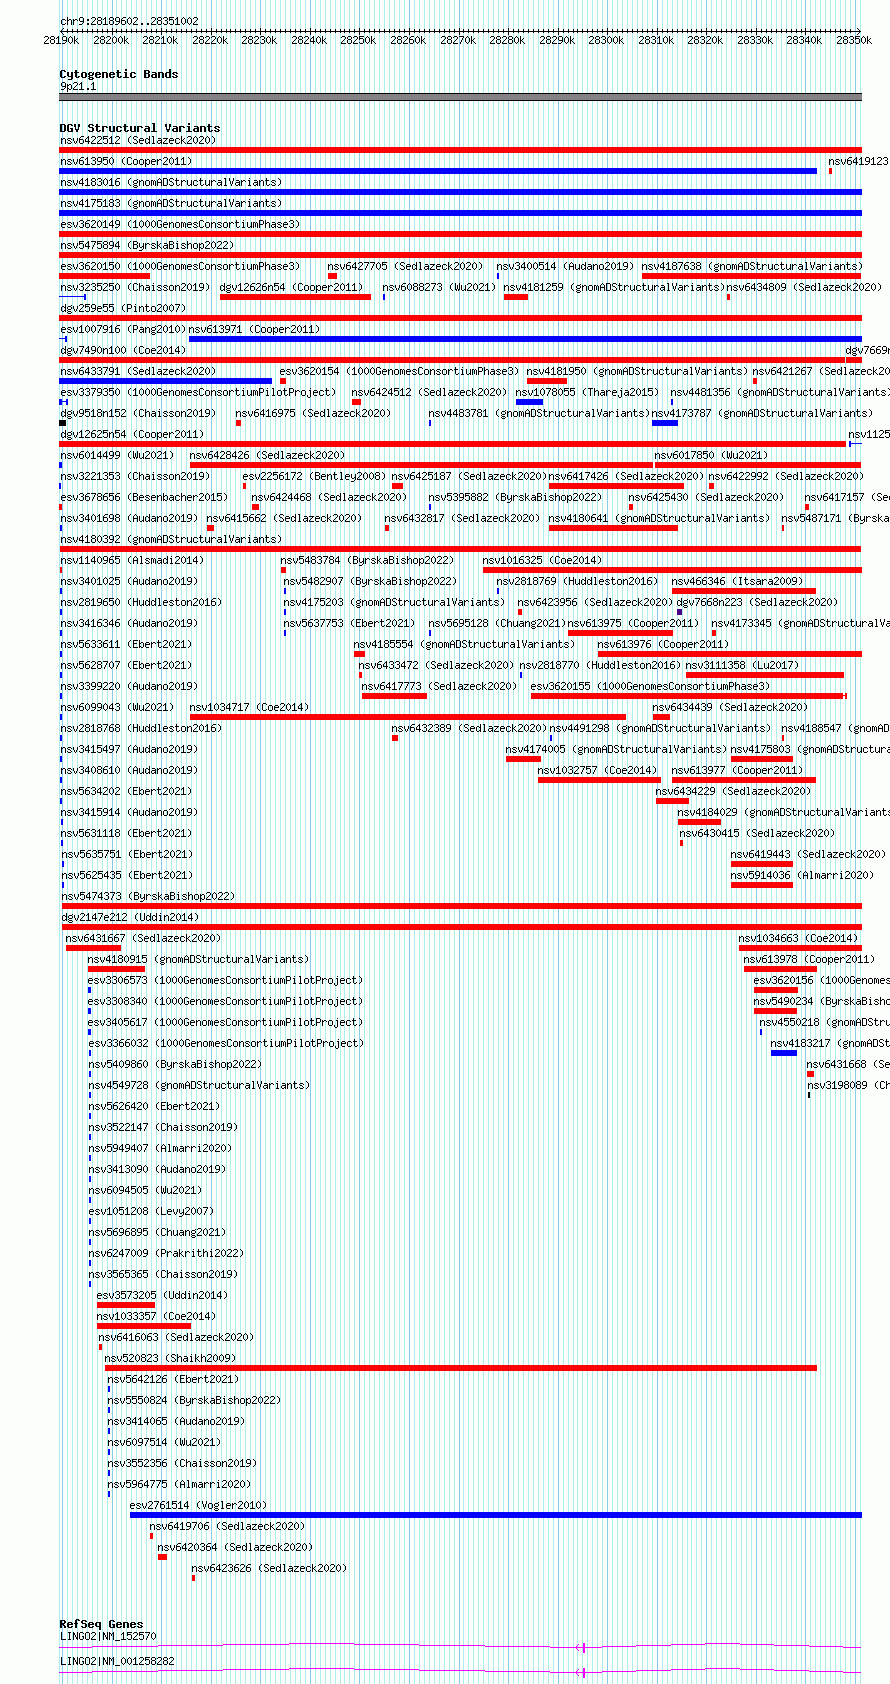Click the blue bar under nsv4173787

pos(665,422)
